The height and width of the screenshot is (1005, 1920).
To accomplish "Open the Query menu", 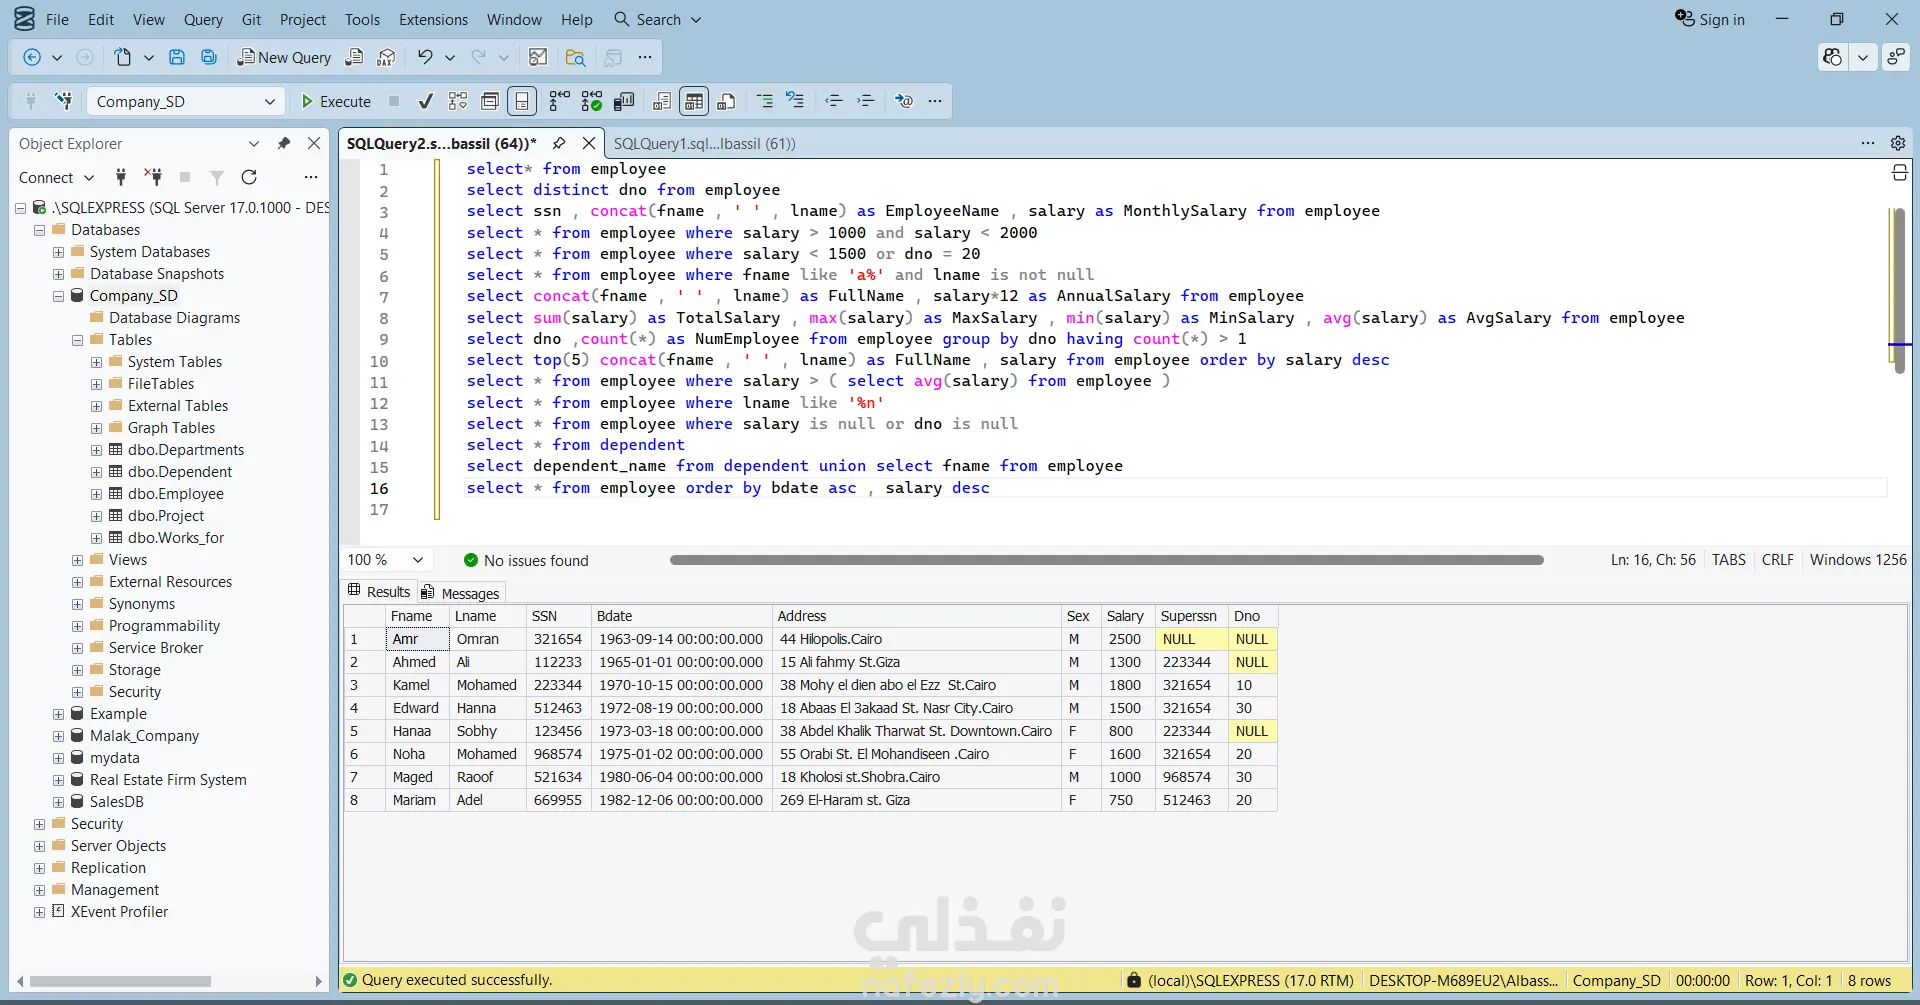I will pos(203,19).
